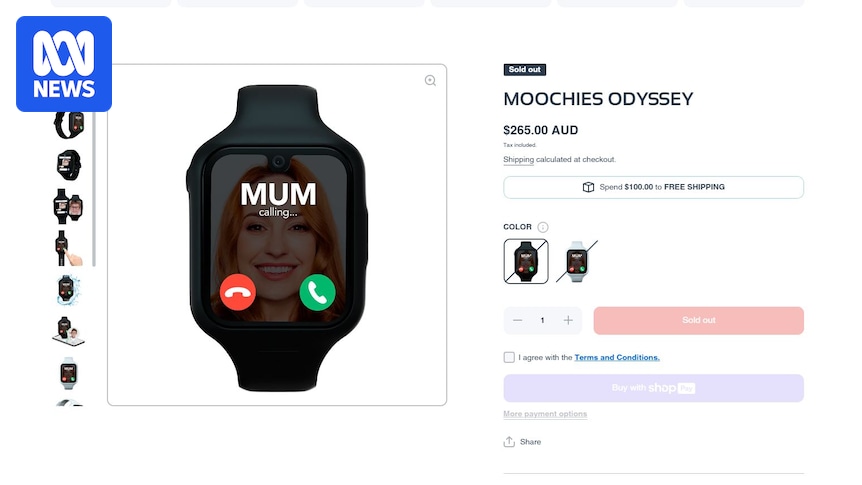The width and height of the screenshot is (862, 485).
Task: Click the pink Sold out button
Action: [699, 321]
